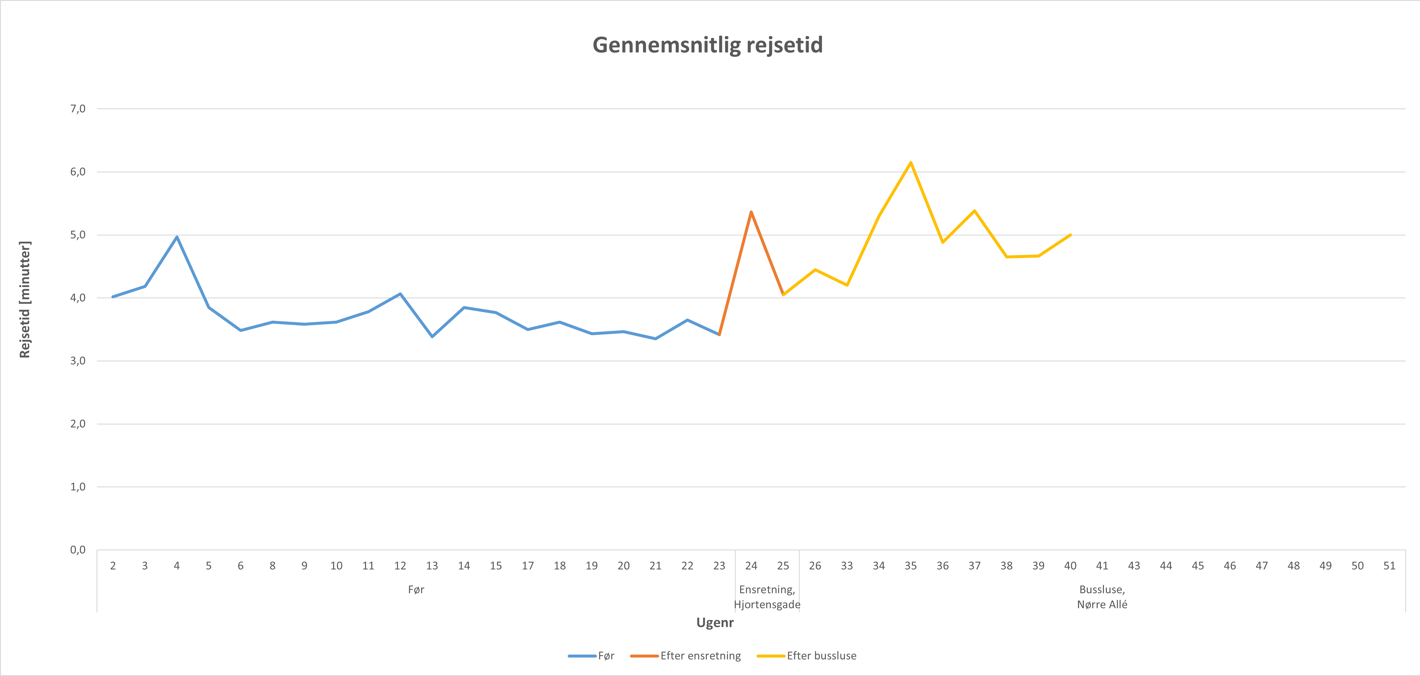This screenshot has width=1420, height=676.
Task: Select the 7,0 label on the vertical axis
Action: 77,109
